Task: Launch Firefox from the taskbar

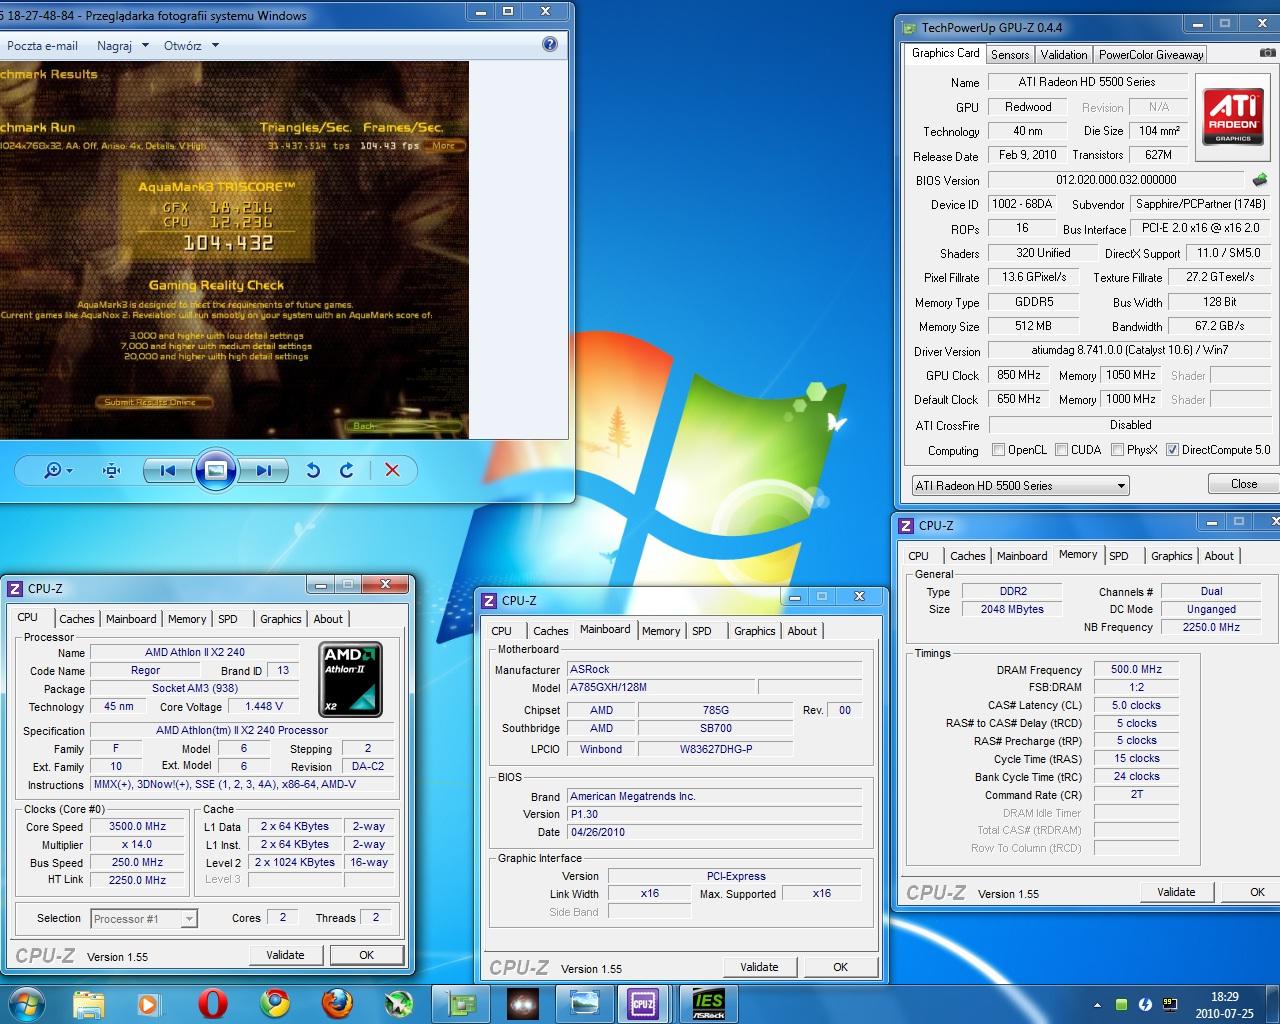Action: click(x=337, y=1003)
